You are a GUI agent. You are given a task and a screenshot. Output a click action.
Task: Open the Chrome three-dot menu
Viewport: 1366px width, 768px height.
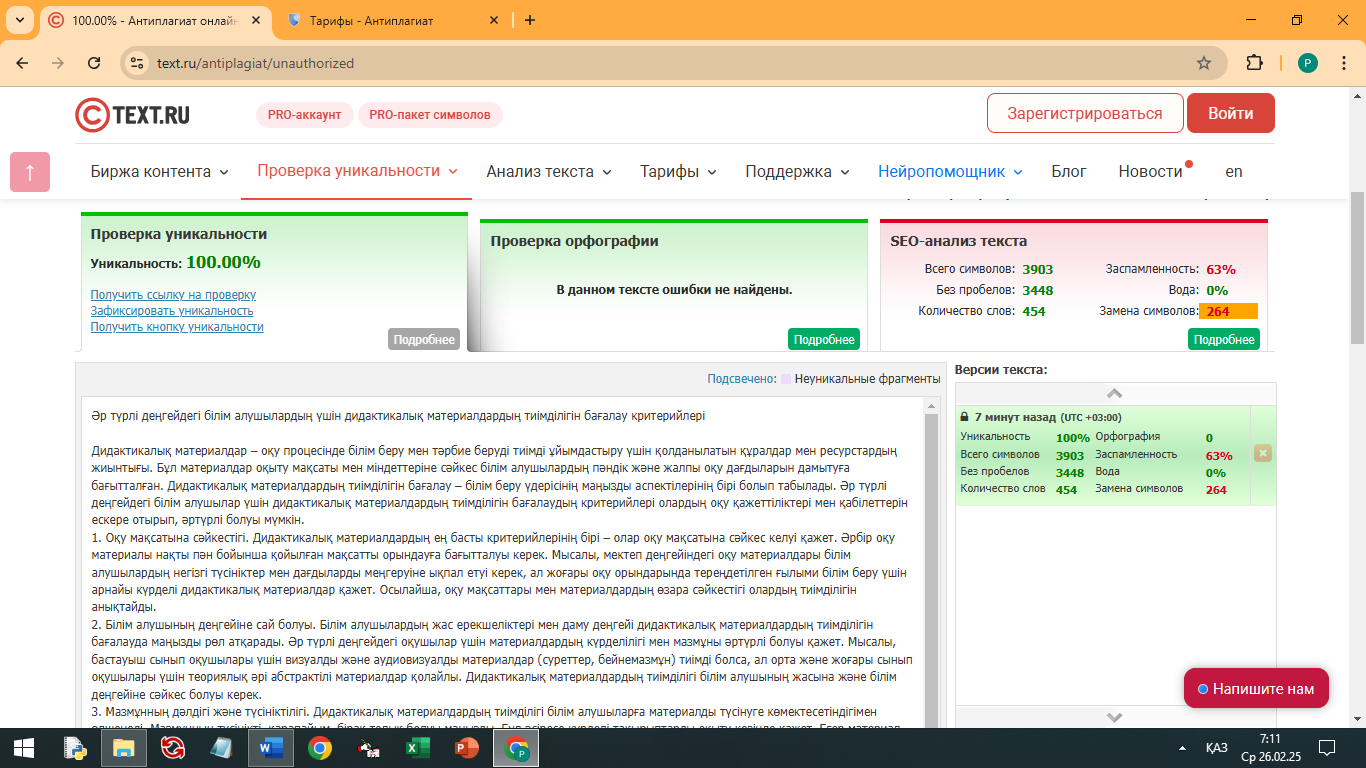pos(1344,63)
